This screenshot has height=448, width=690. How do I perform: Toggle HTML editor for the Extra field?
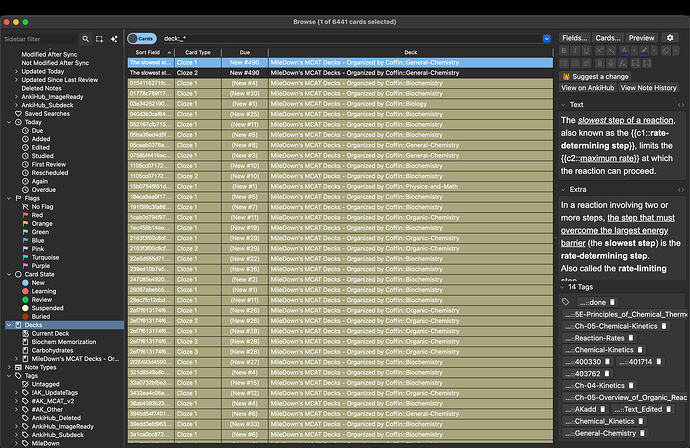pyautogui.click(x=681, y=190)
